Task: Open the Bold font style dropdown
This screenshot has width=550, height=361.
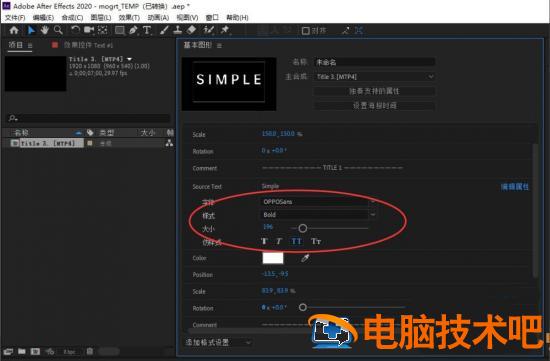Action: [x=318, y=215]
